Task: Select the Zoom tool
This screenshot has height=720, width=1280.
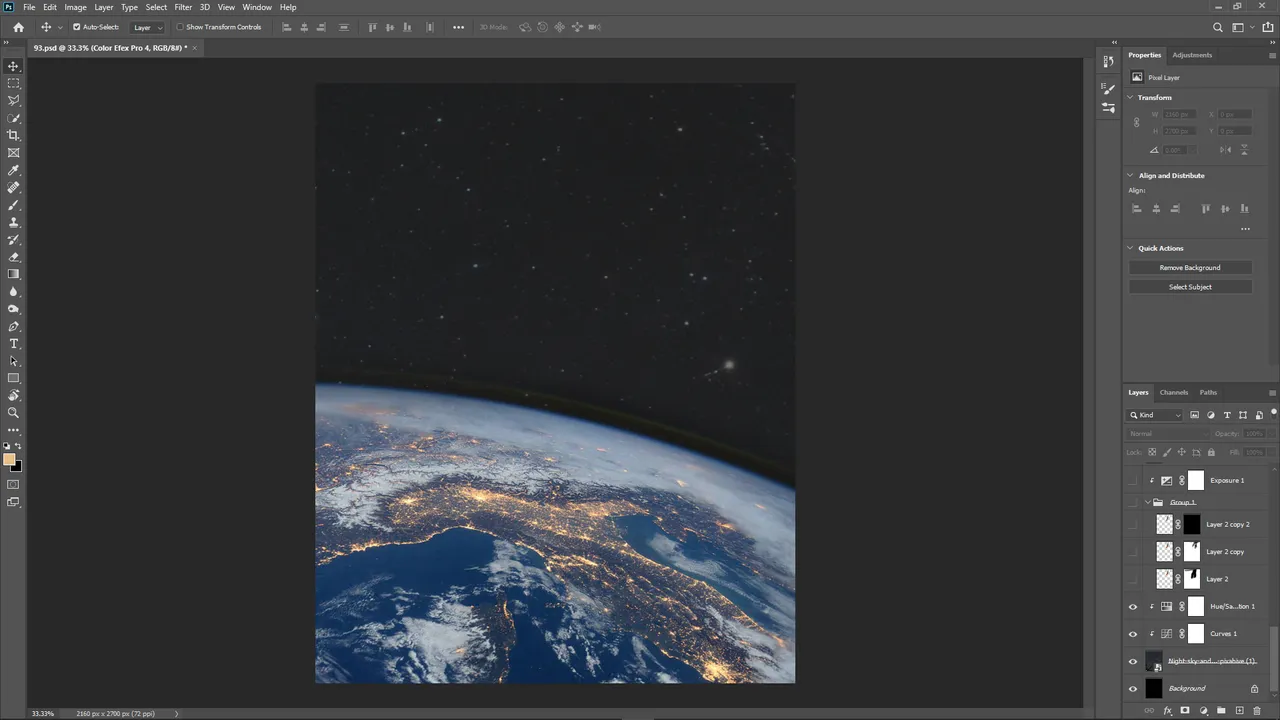Action: point(14,413)
